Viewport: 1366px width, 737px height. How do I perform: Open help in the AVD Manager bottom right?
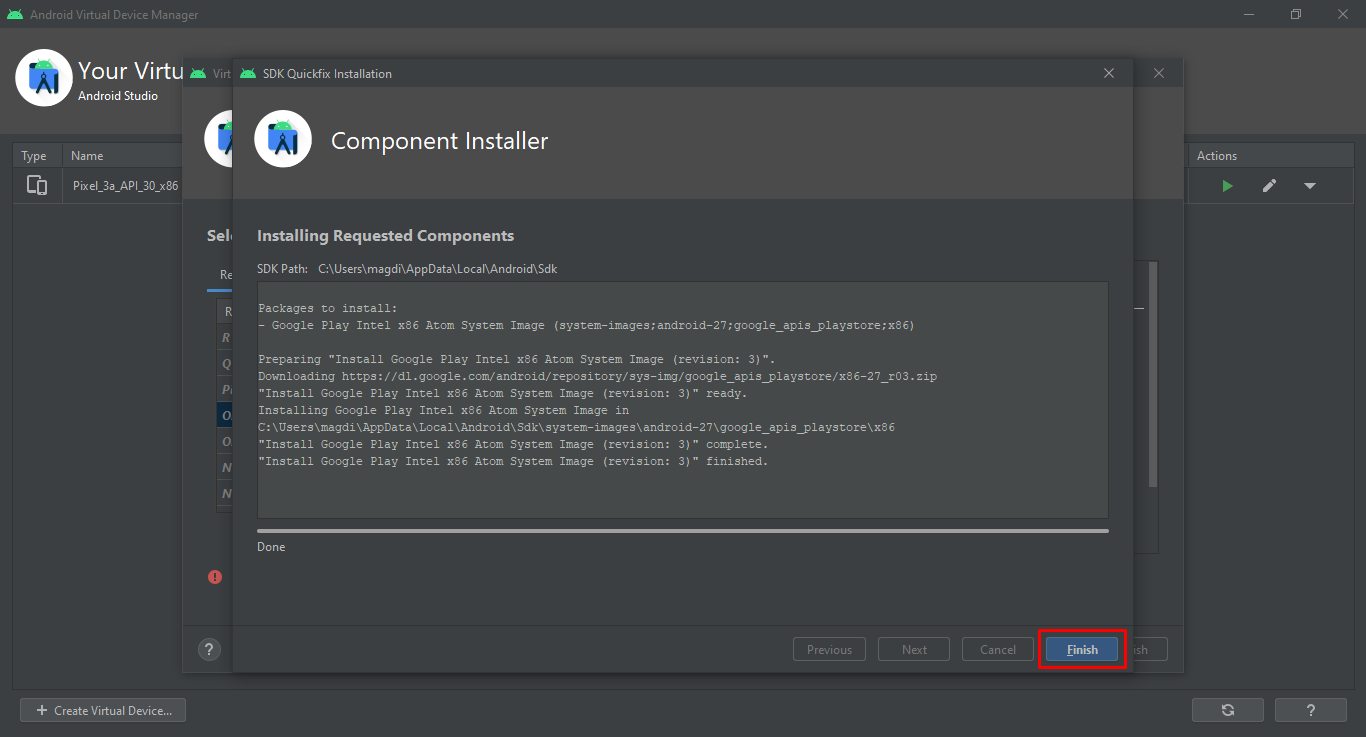(1311, 710)
